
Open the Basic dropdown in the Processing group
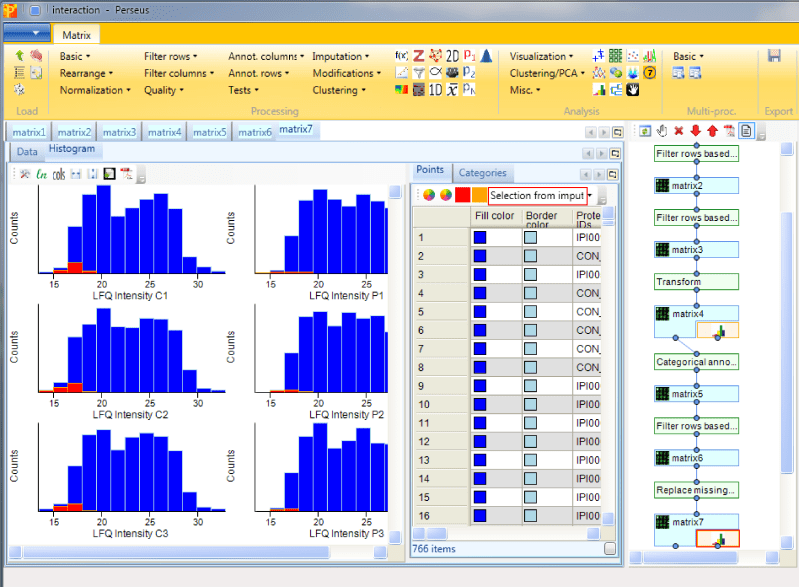(75, 56)
